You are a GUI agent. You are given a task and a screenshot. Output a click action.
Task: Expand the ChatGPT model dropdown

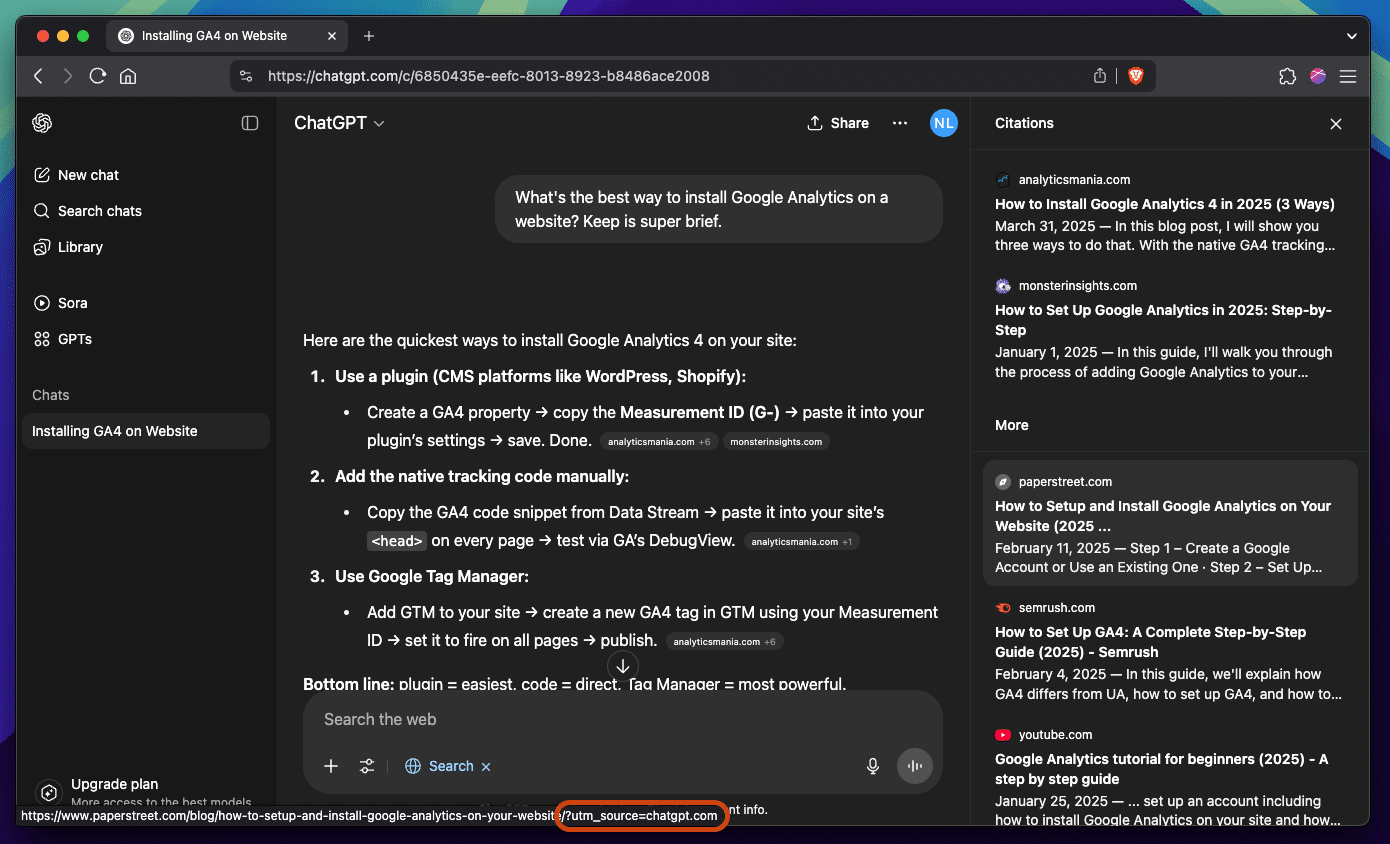tap(339, 123)
